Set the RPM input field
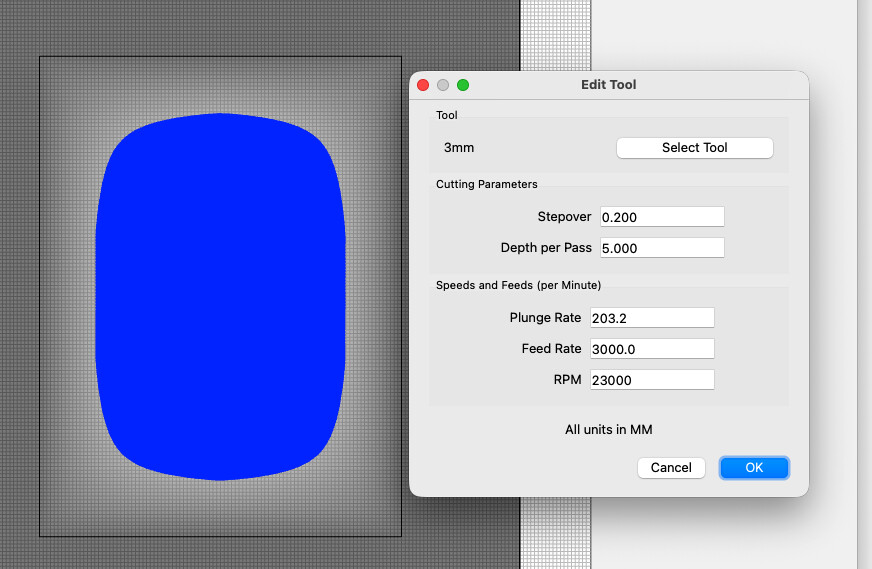This screenshot has height=569, width=872. pos(652,380)
